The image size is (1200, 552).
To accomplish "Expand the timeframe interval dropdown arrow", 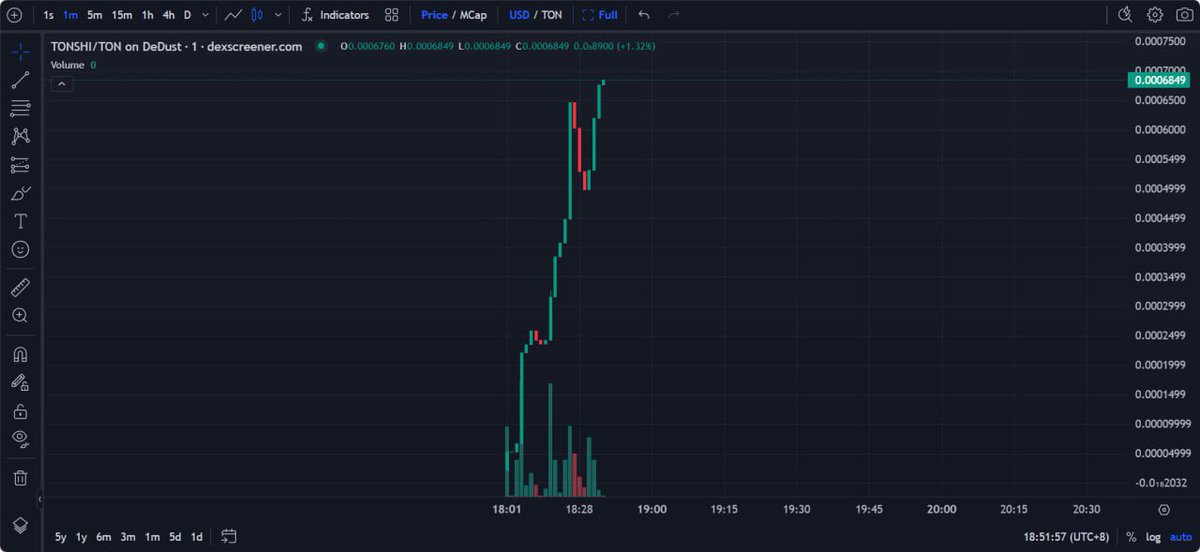I will click(205, 15).
